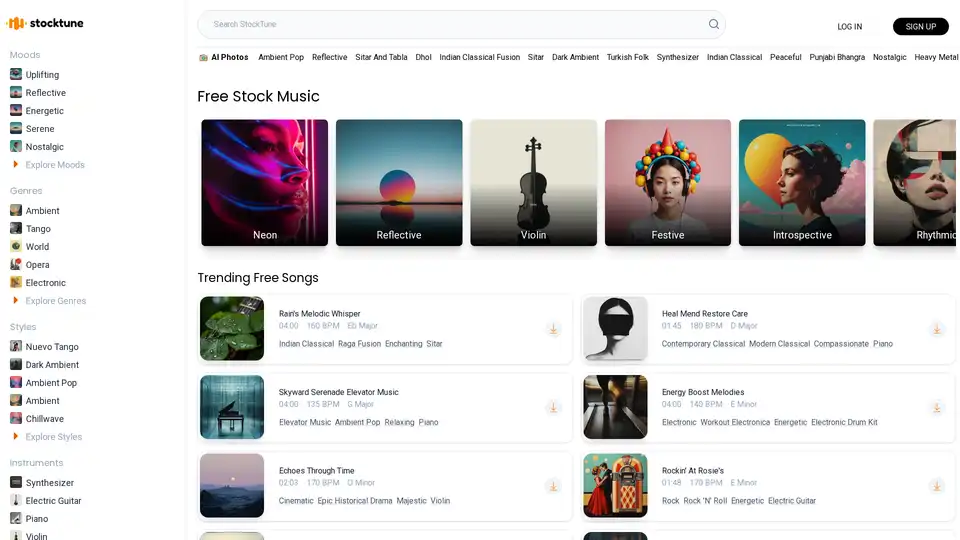Image resolution: width=960 pixels, height=540 pixels.
Task: Select the Synthesizer instrument icon in sidebar
Action: 16,483
